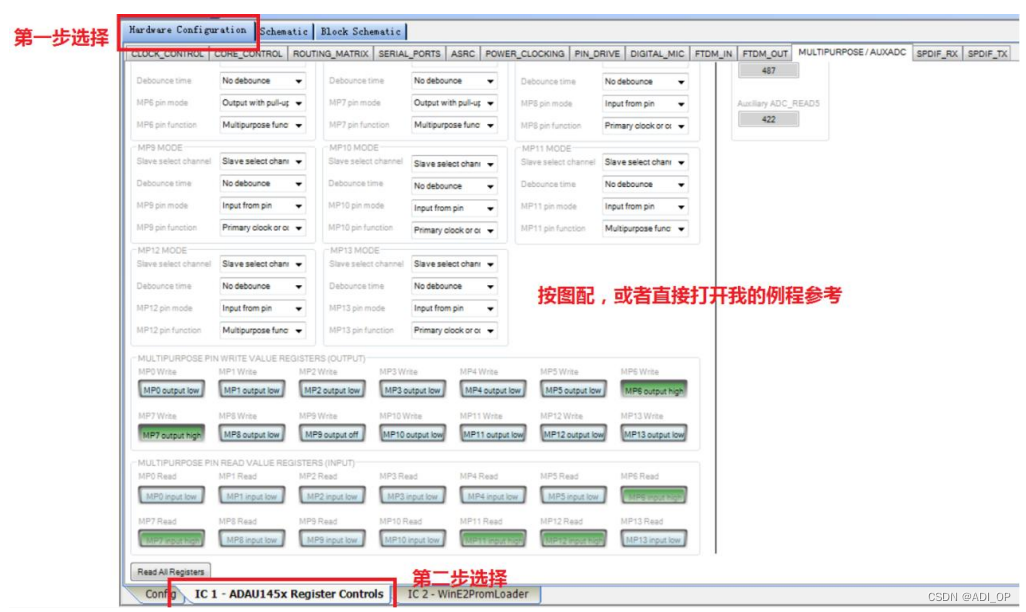Select the FTDM_OUT tab
The height and width of the screenshot is (612, 1026).
pos(765,54)
